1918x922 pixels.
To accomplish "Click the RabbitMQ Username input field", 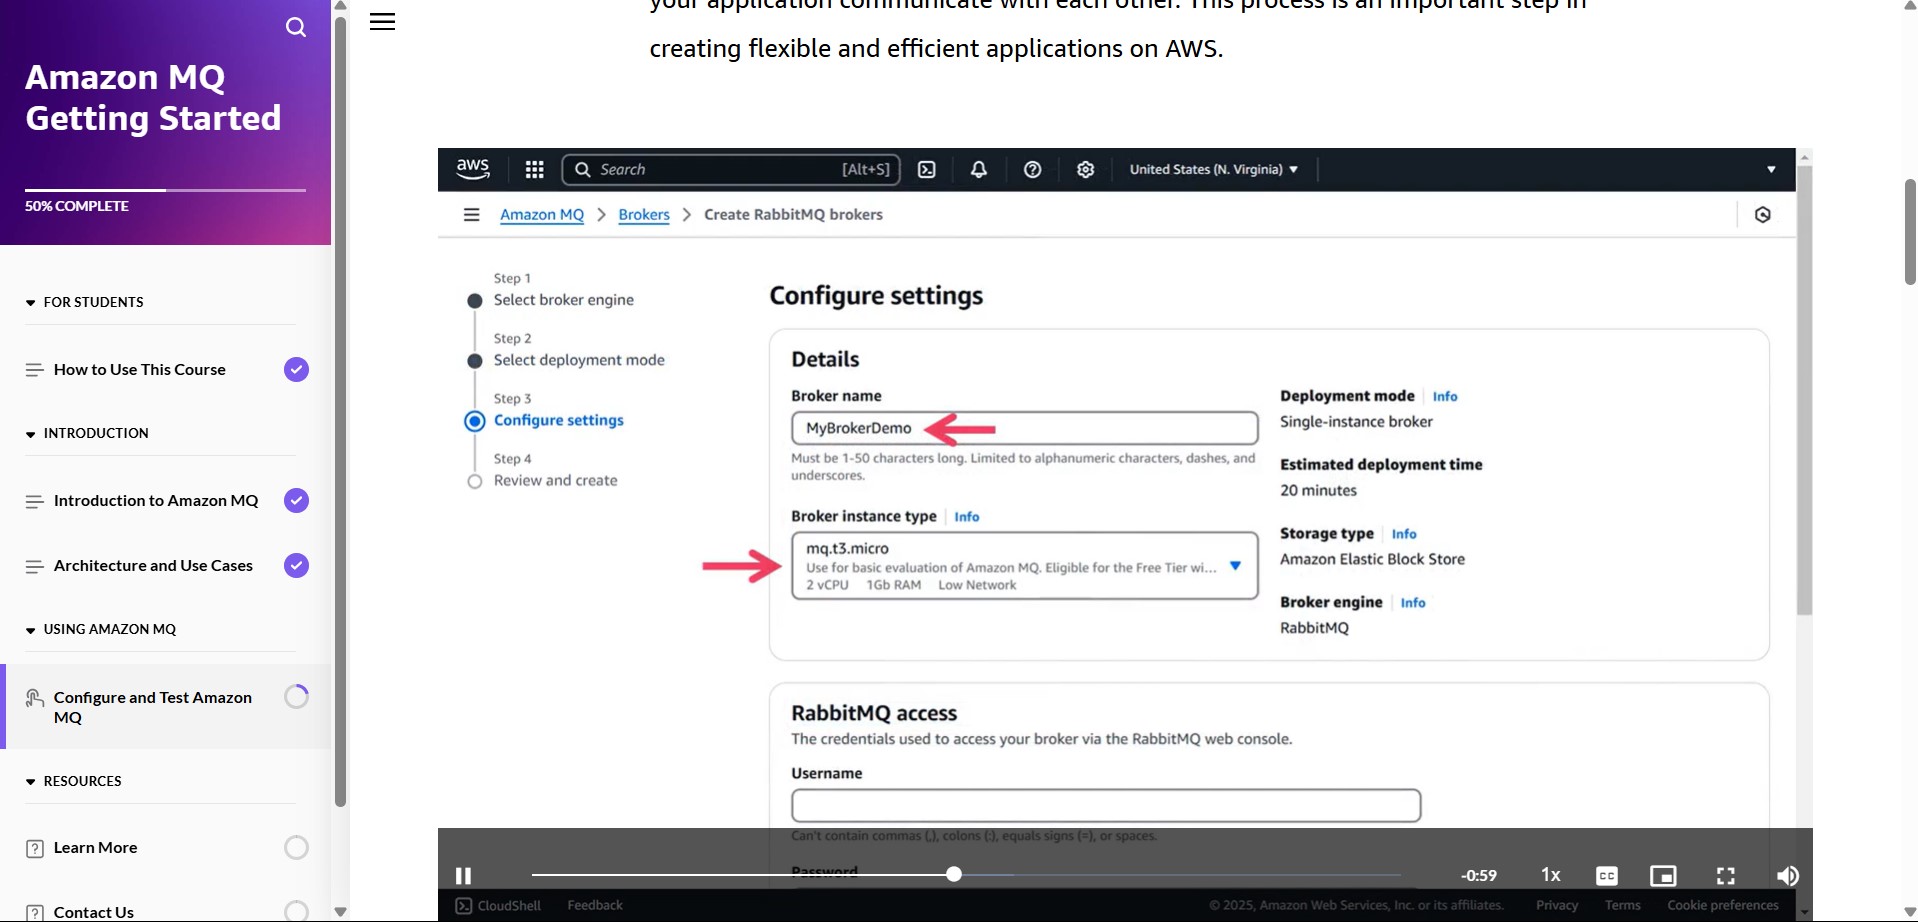I will 1106,806.
